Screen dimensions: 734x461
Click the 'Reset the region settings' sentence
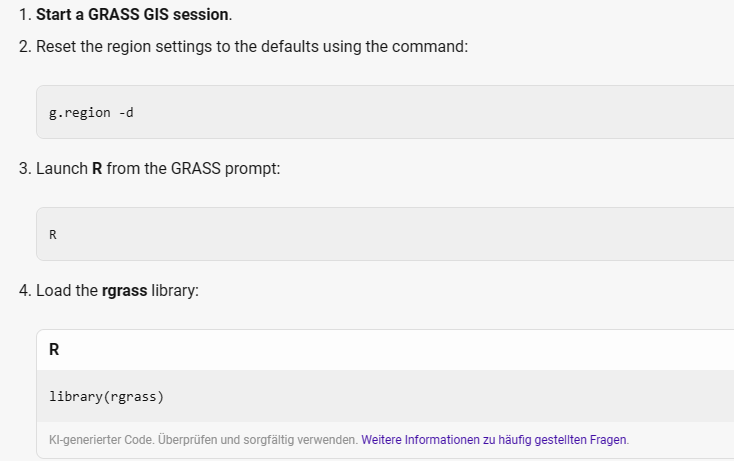coord(252,47)
